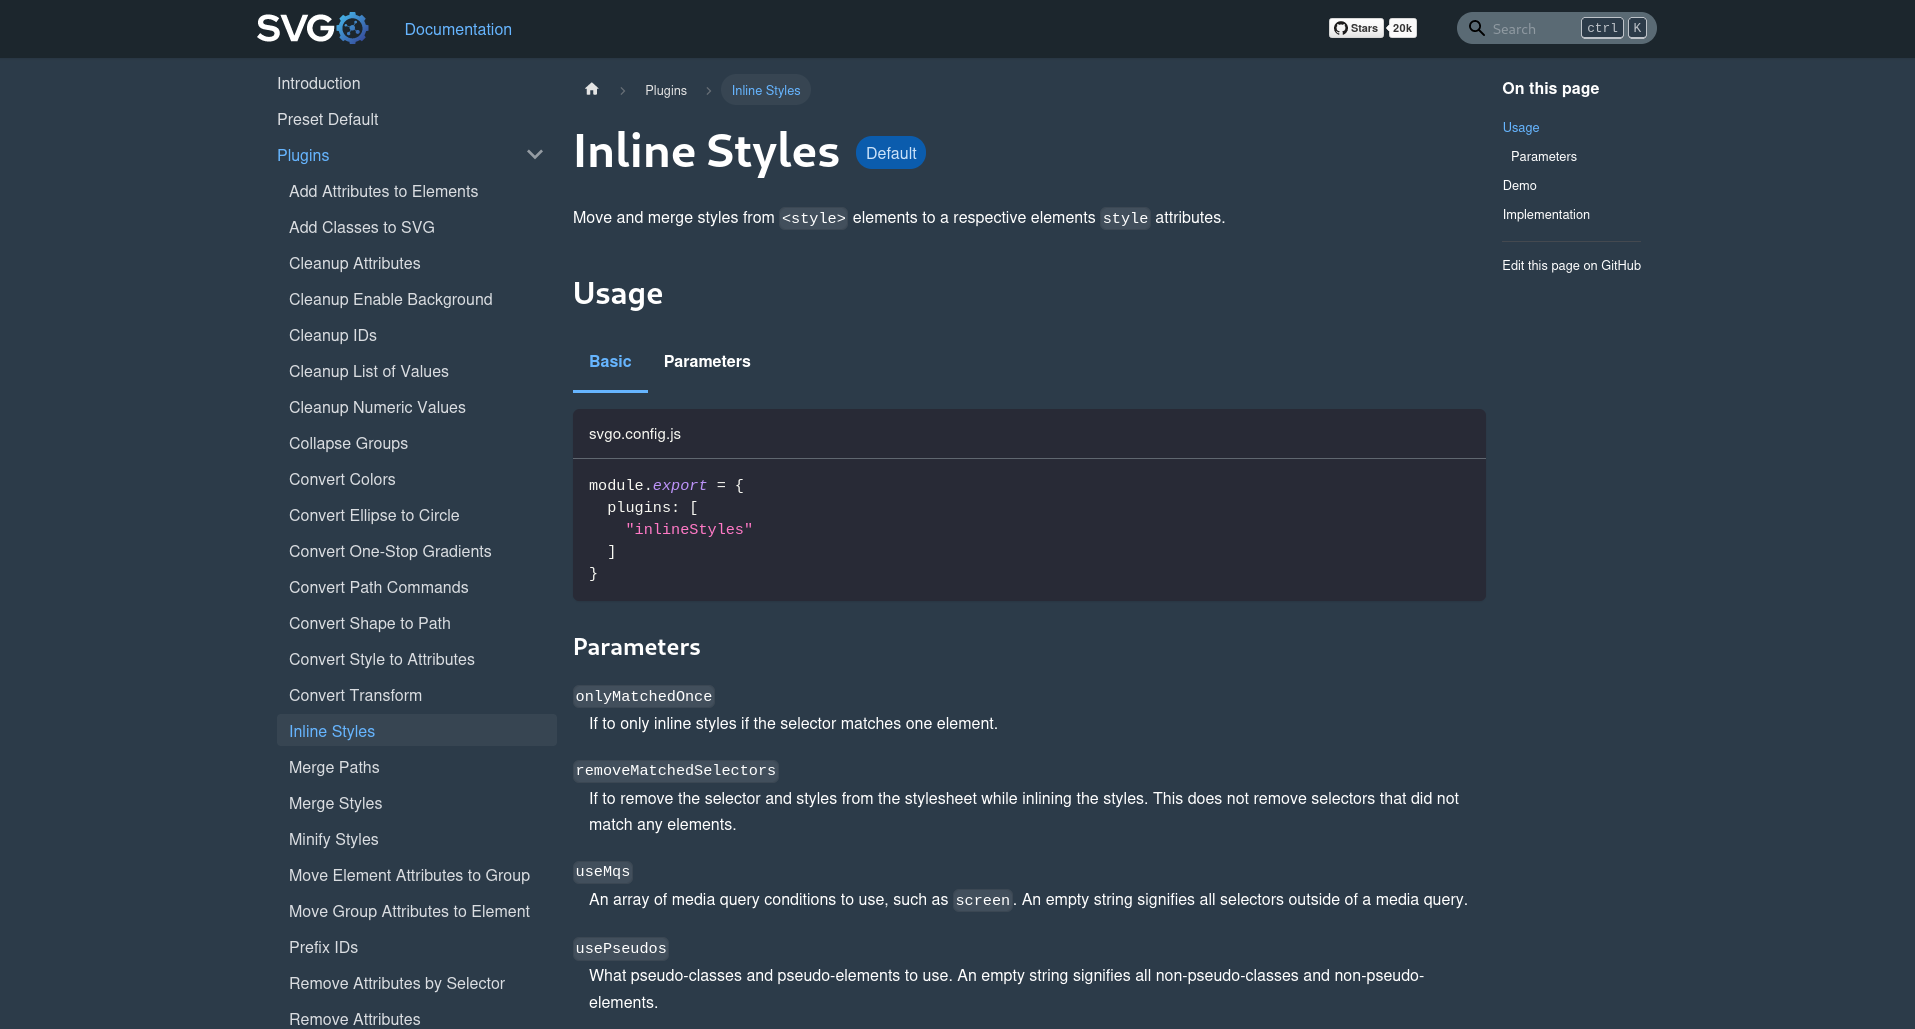Jump to Demo section in page outline
The image size is (1915, 1029).
[x=1519, y=186]
